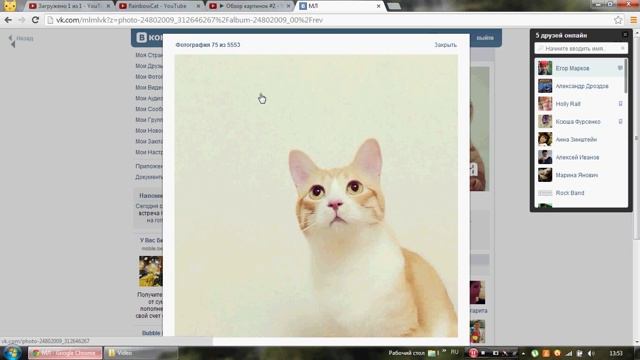The image size is (640, 360).
Task: Open Holly Rail's avatar
Action: [545, 104]
